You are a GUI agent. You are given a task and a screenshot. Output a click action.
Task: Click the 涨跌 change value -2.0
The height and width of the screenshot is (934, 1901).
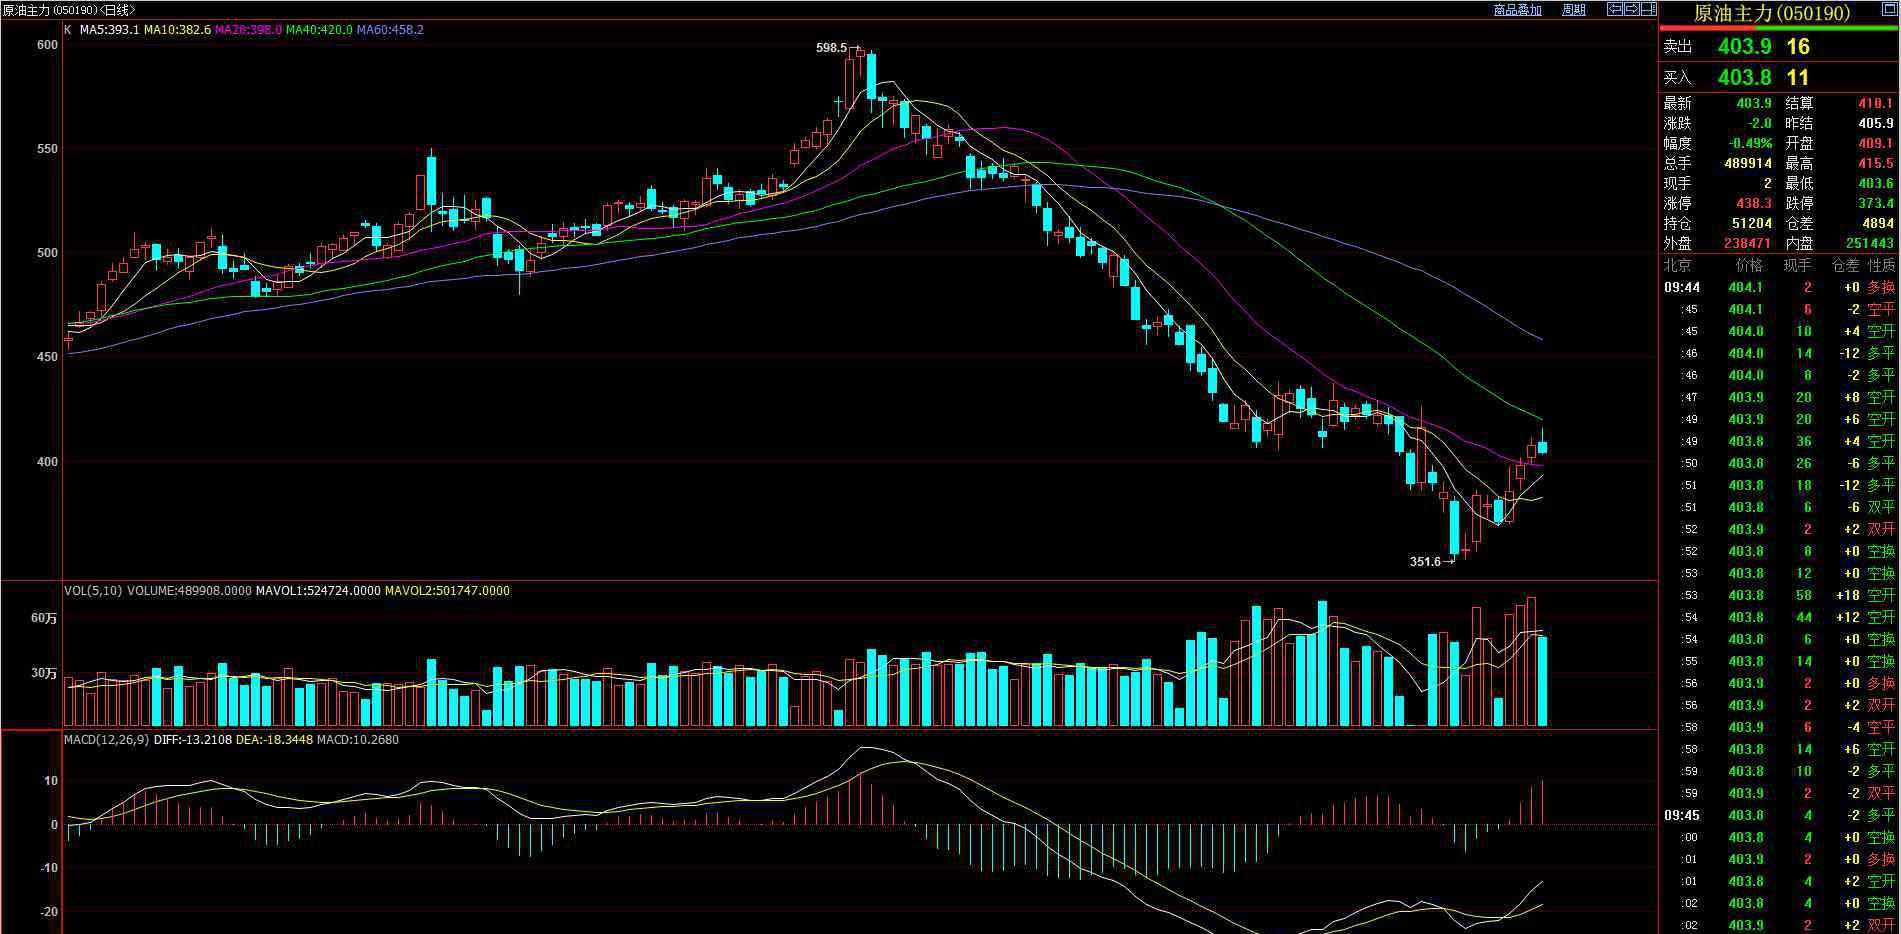[1759, 124]
